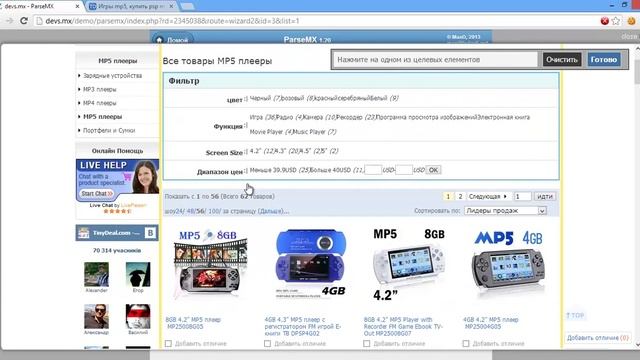
Task: Open 4GB 4.3" MP5 плеер DPSP4G02 link
Action: click(302, 327)
